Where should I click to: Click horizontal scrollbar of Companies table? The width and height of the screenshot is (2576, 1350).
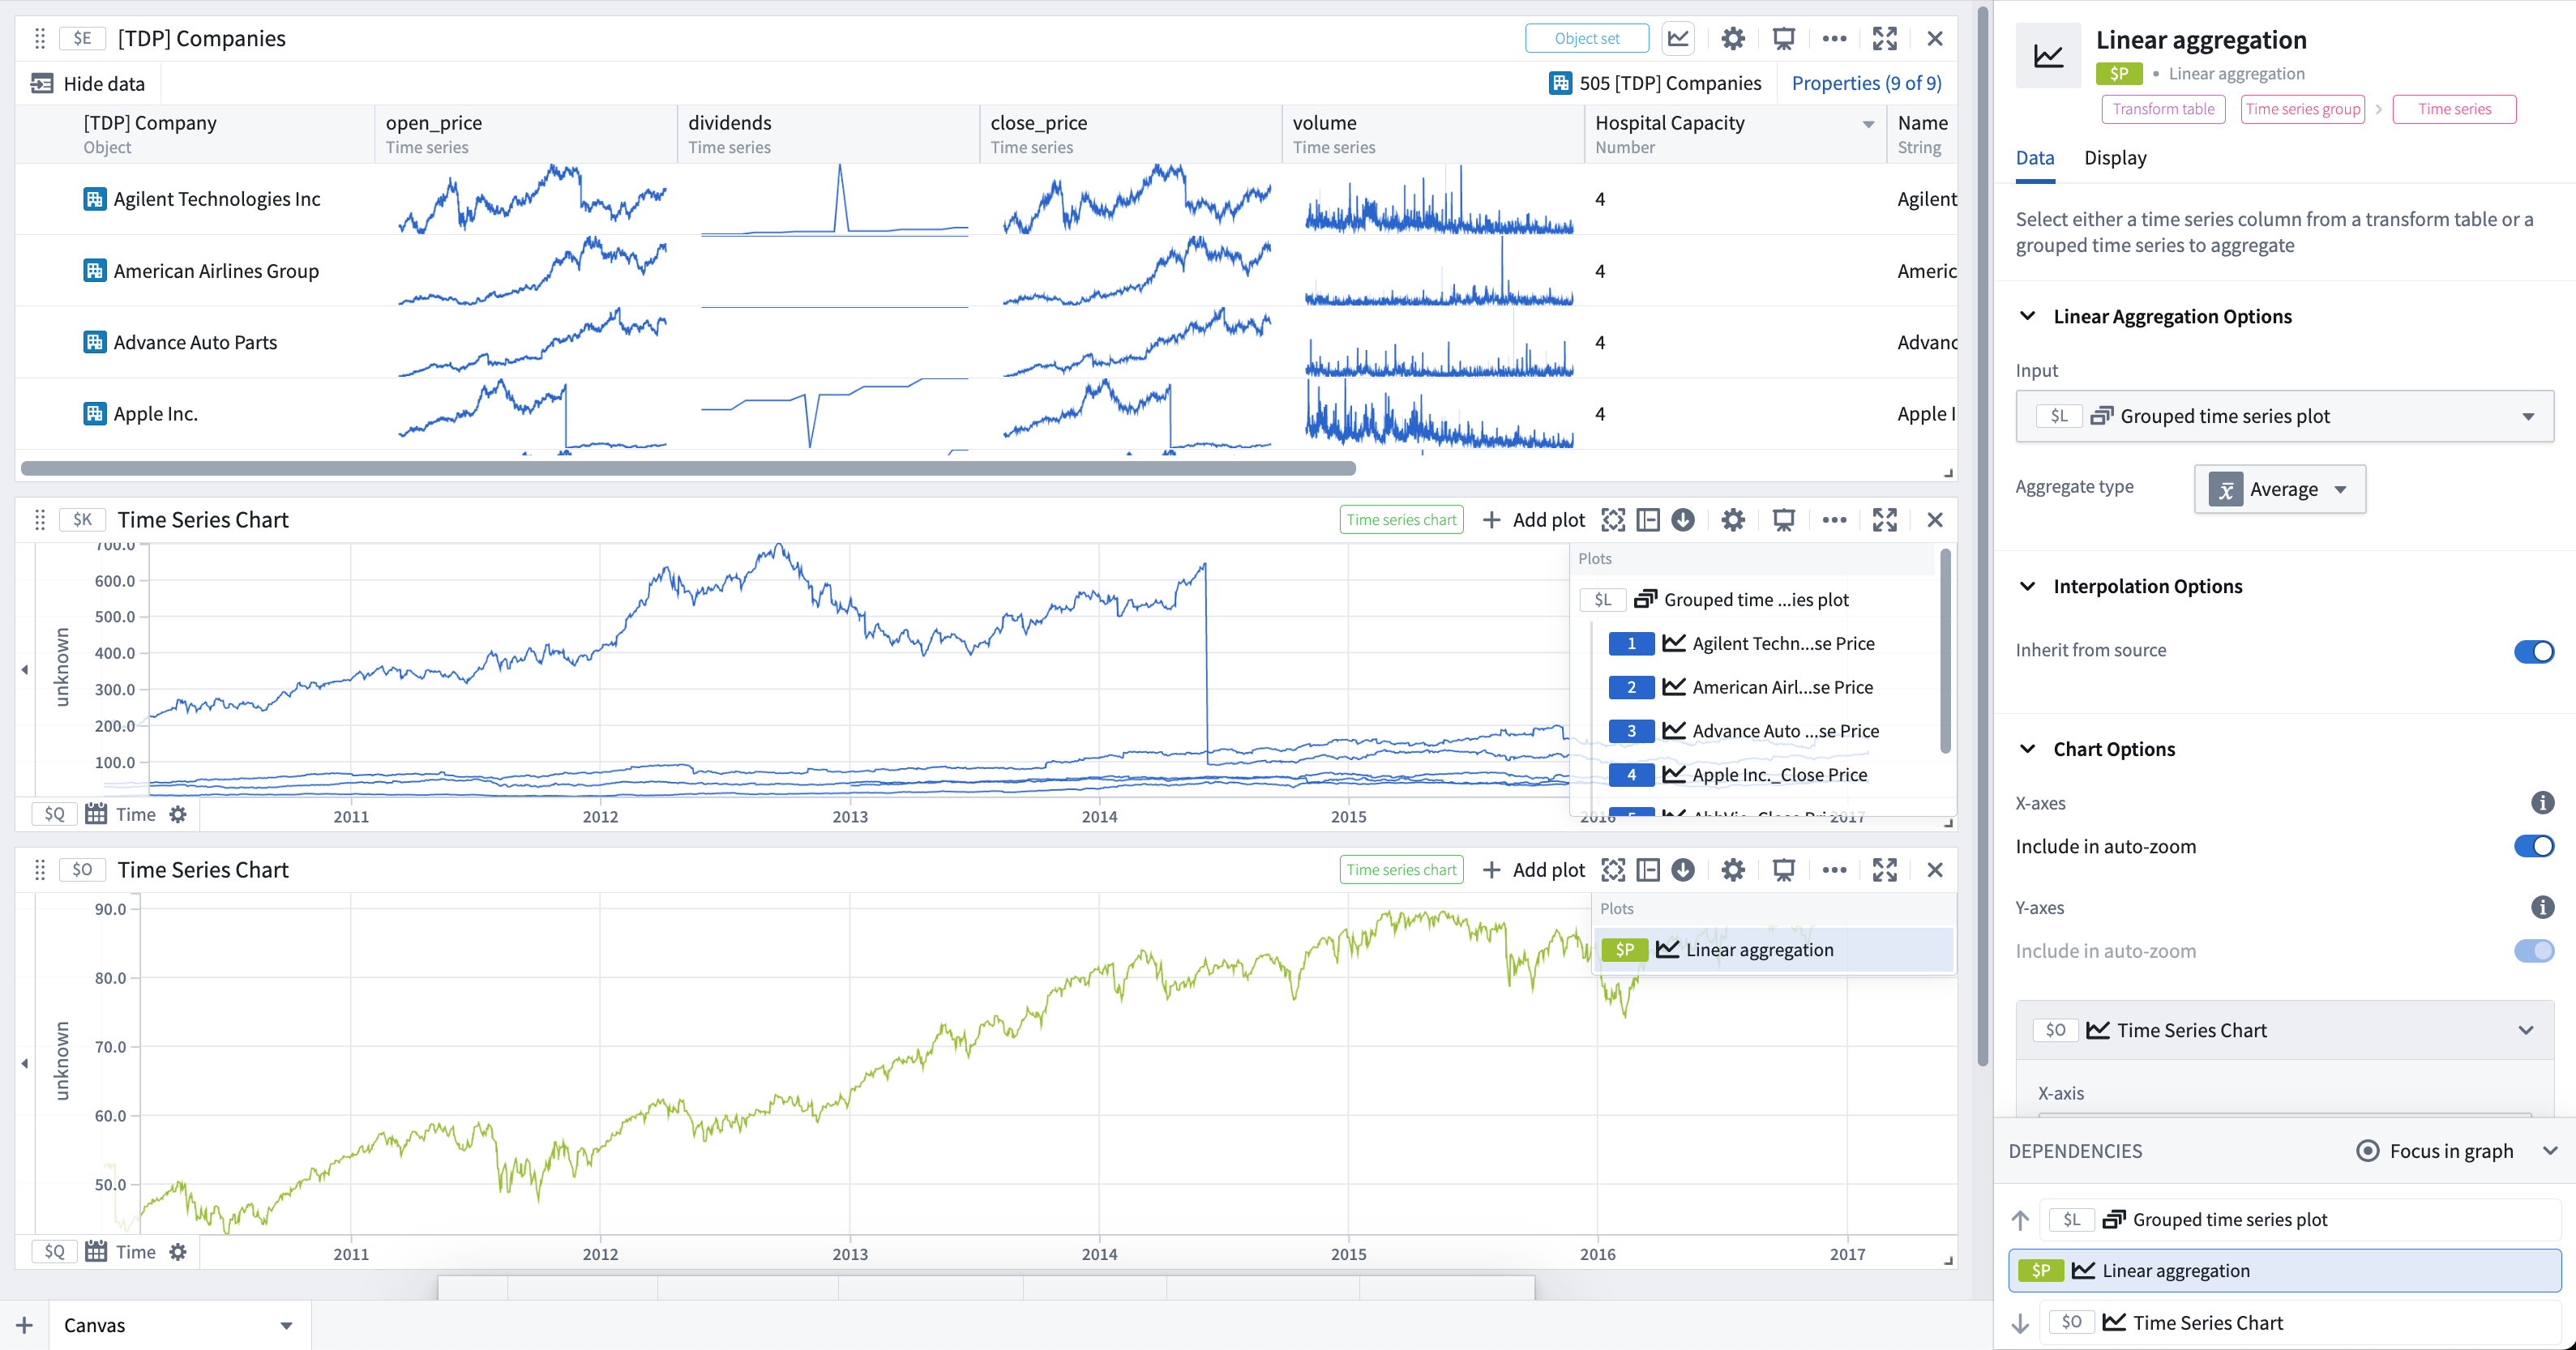click(x=688, y=468)
